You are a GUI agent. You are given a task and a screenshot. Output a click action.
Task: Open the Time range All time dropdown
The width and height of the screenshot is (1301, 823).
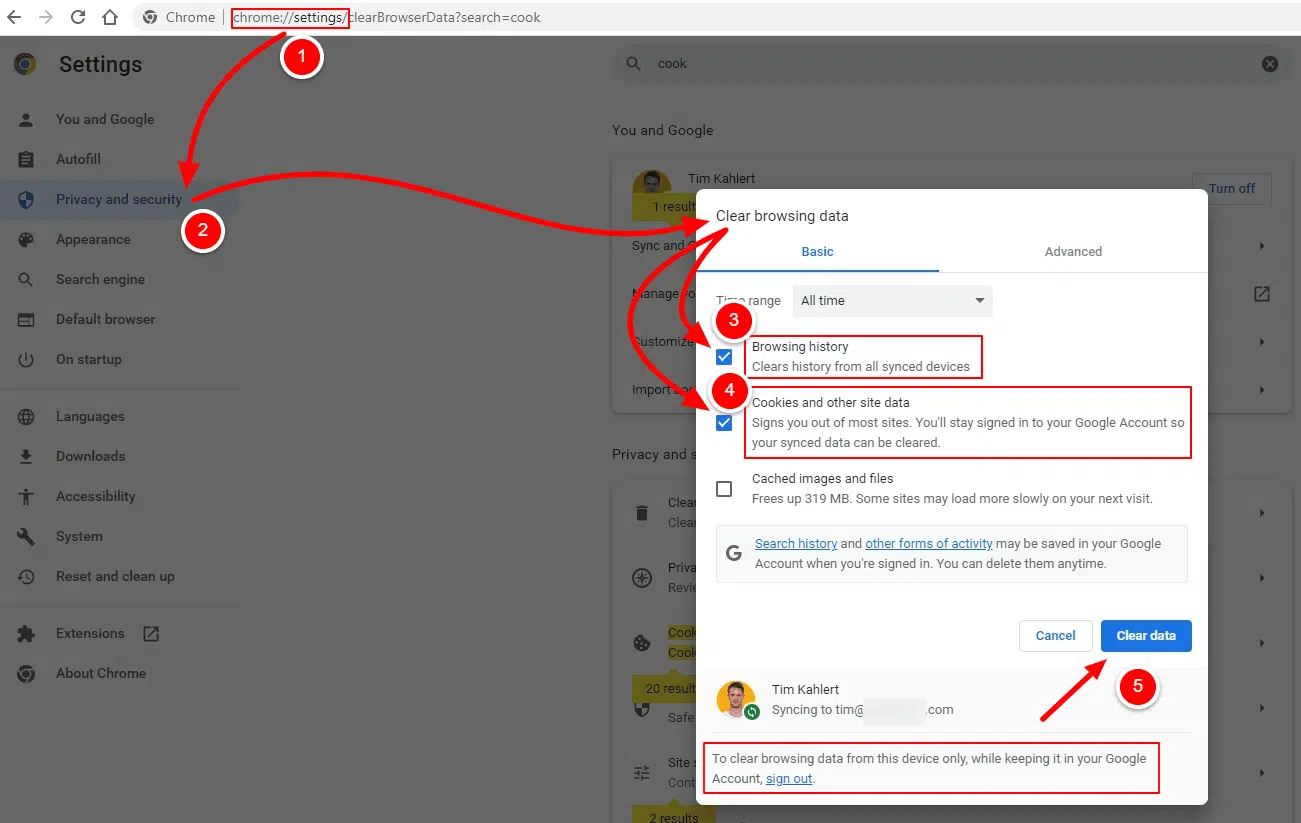pos(893,300)
